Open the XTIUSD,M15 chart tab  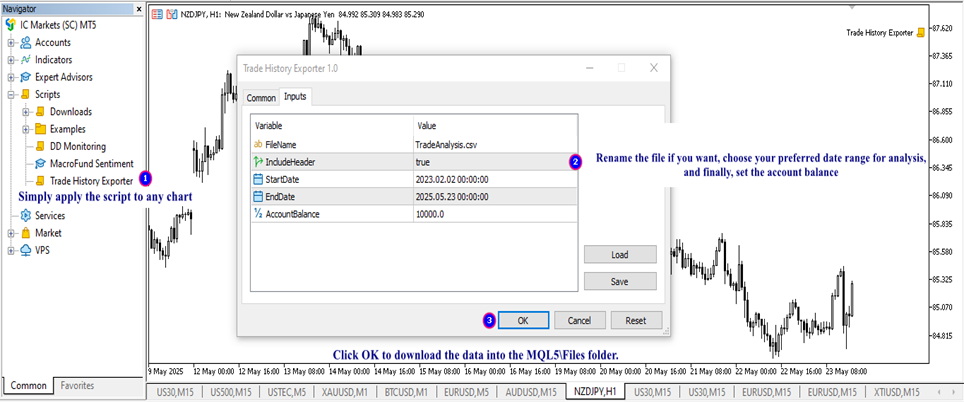(x=895, y=392)
